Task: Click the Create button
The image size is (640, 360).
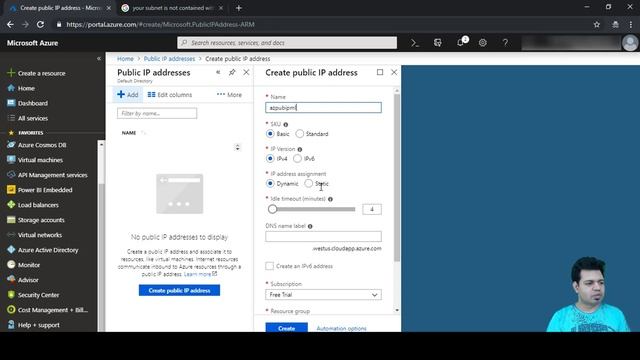Action: [x=287, y=328]
